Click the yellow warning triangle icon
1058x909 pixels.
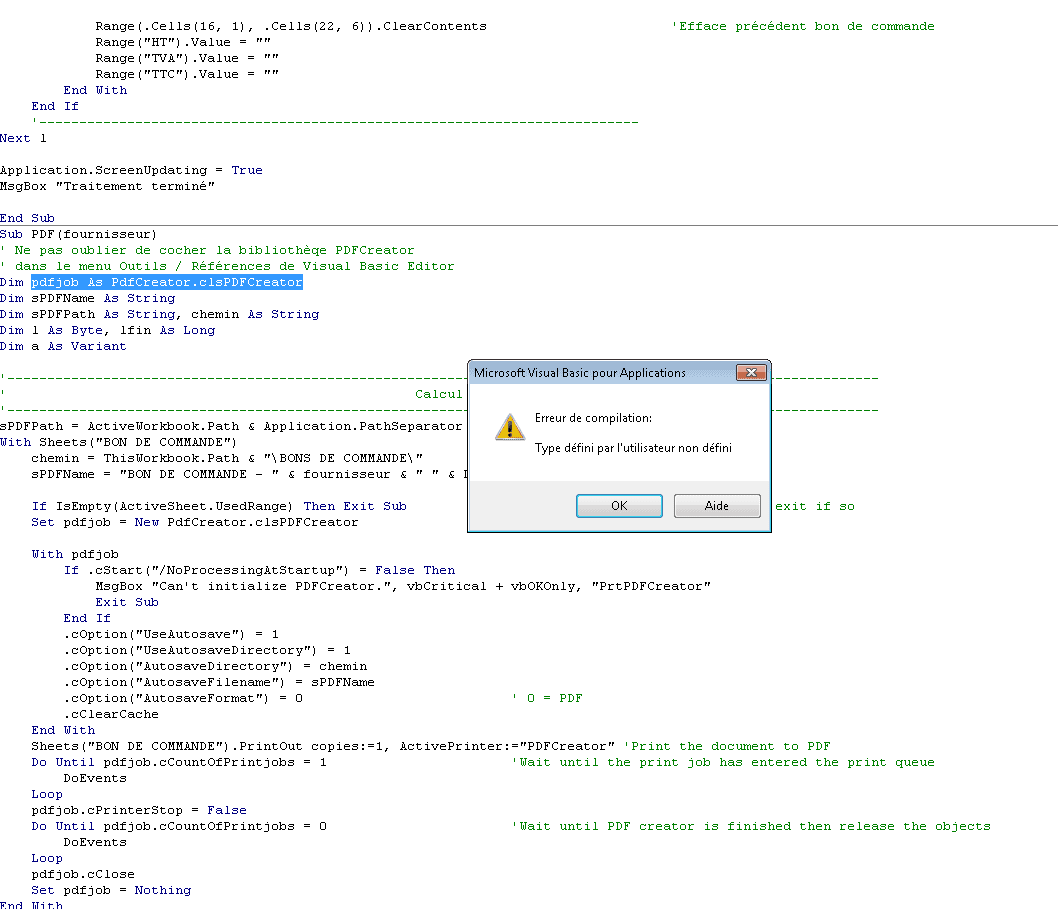pos(510,428)
